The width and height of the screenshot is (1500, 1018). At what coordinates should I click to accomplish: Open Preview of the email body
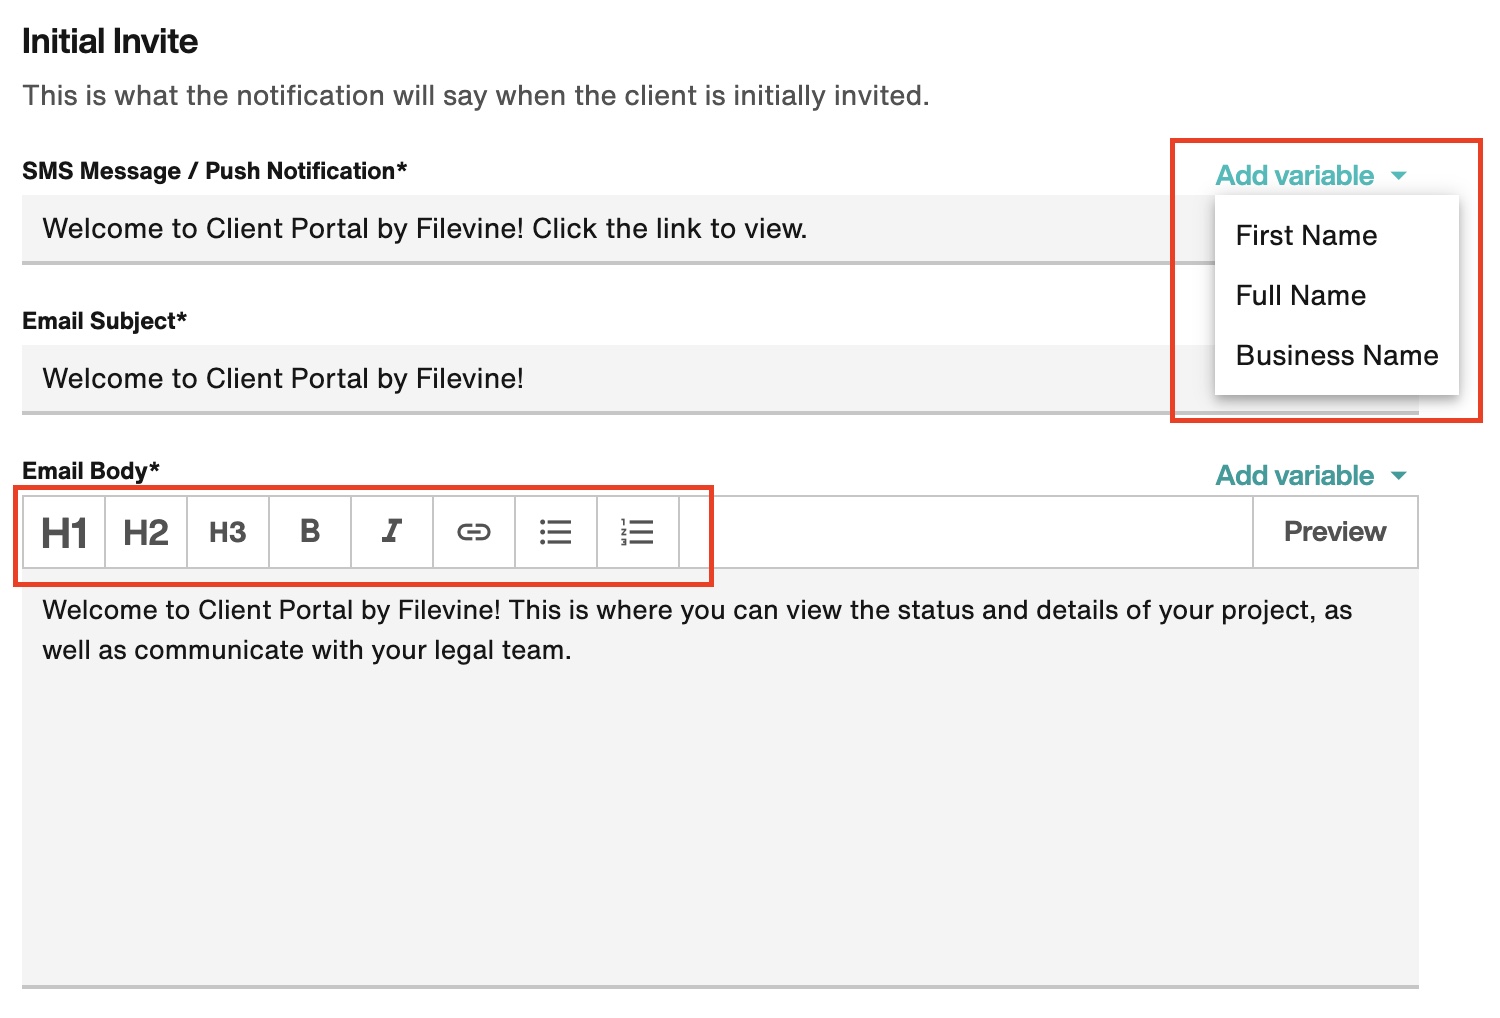(1335, 532)
